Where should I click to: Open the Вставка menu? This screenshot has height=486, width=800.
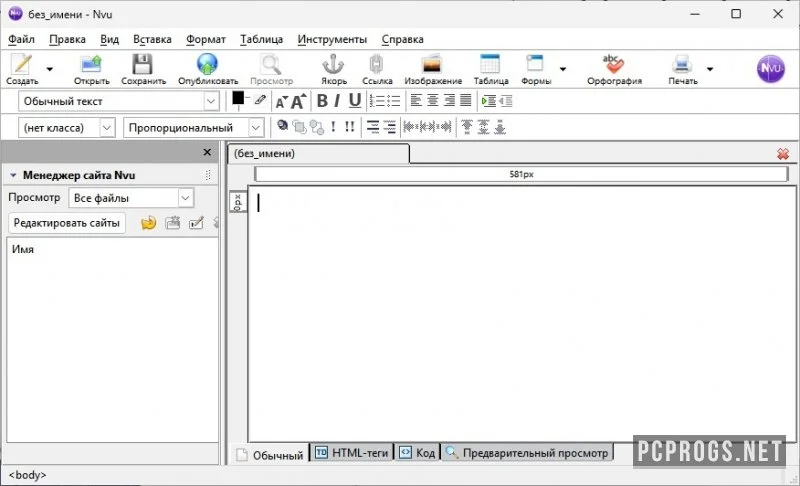tap(152, 39)
